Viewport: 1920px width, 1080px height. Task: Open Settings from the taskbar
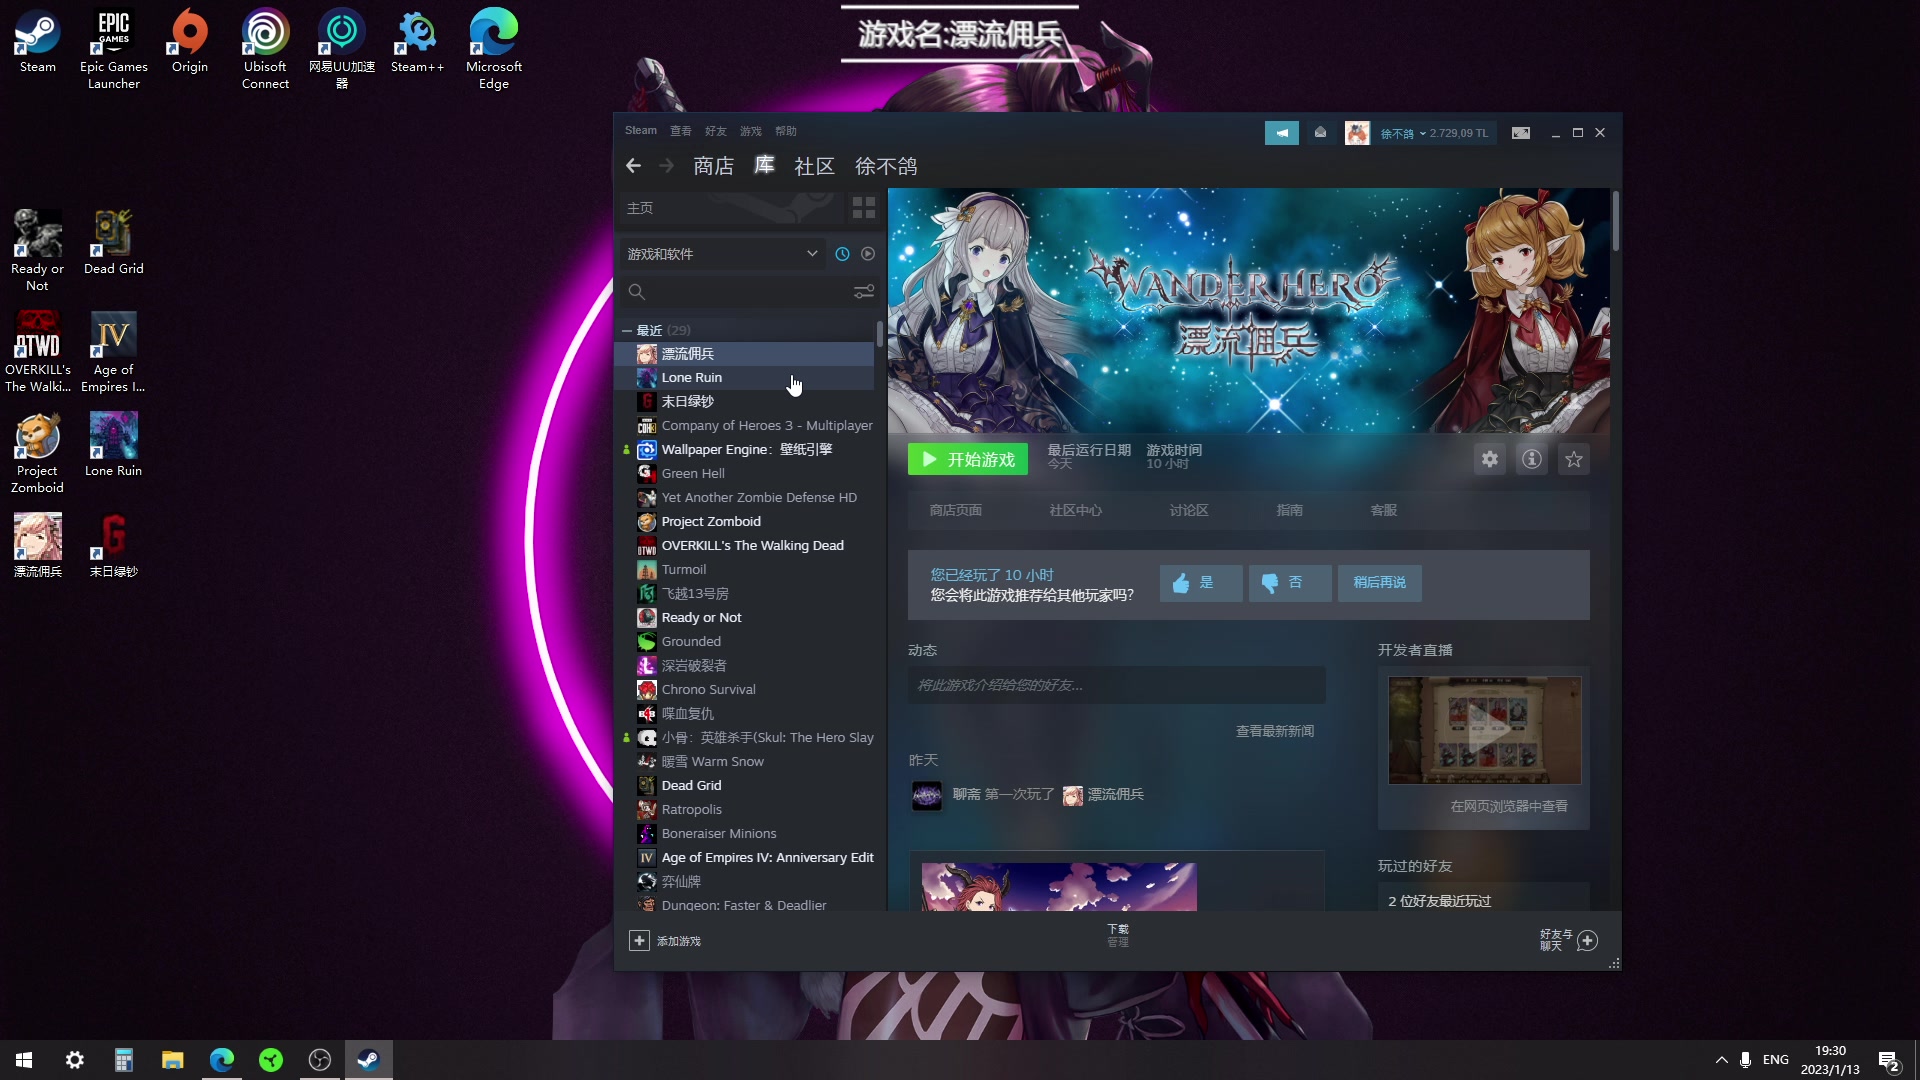[x=74, y=1060]
